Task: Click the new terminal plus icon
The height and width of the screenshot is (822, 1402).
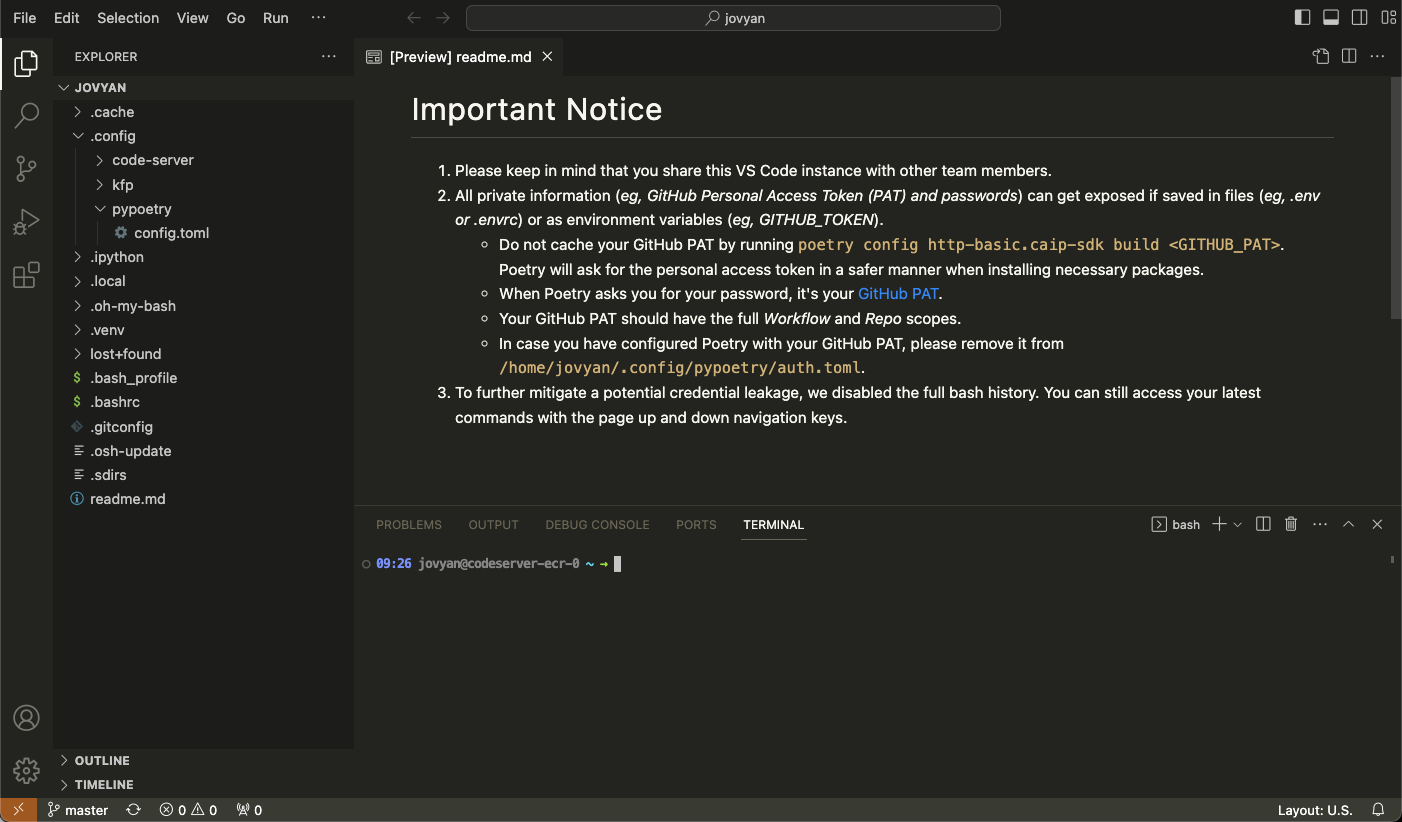Action: [1219, 524]
